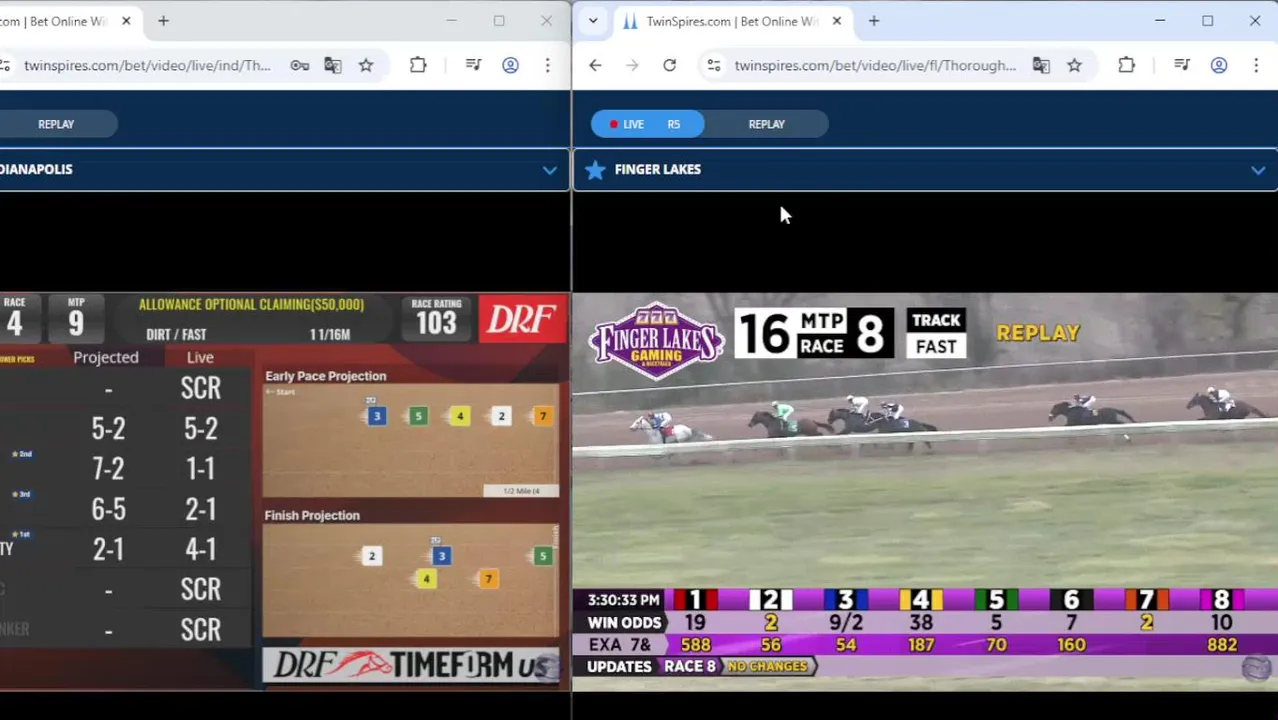Click yellow REPLAY text on video
This screenshot has width=1278, height=720.
1038,333
